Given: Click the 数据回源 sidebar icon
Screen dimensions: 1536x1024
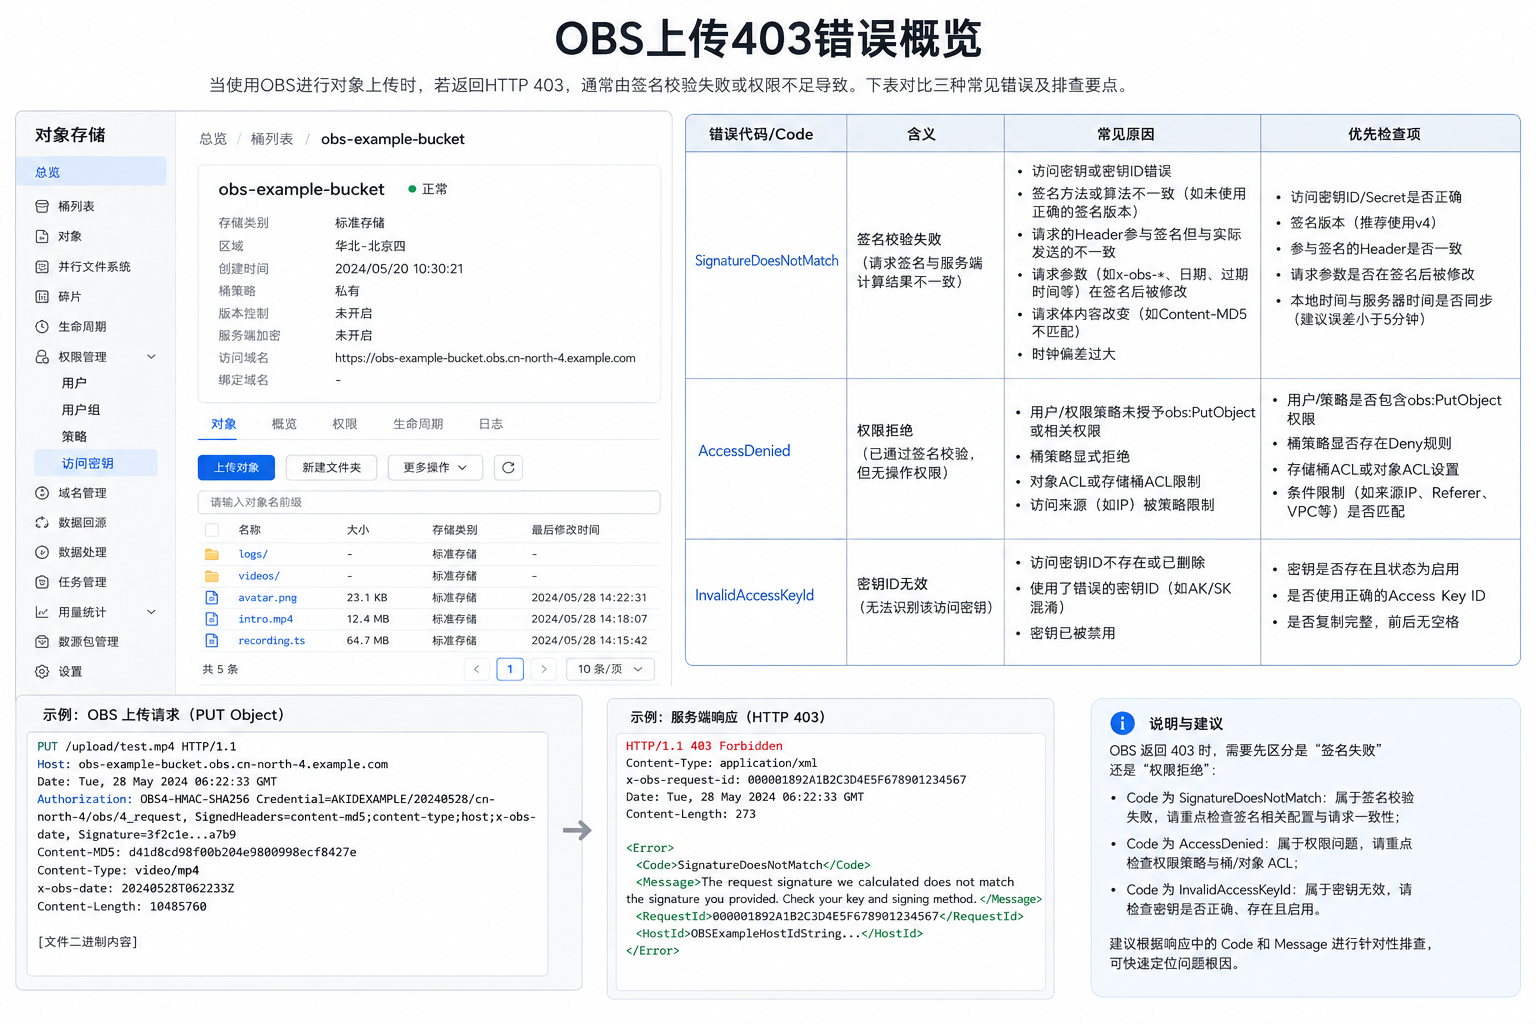Looking at the screenshot, I should pos(42,523).
